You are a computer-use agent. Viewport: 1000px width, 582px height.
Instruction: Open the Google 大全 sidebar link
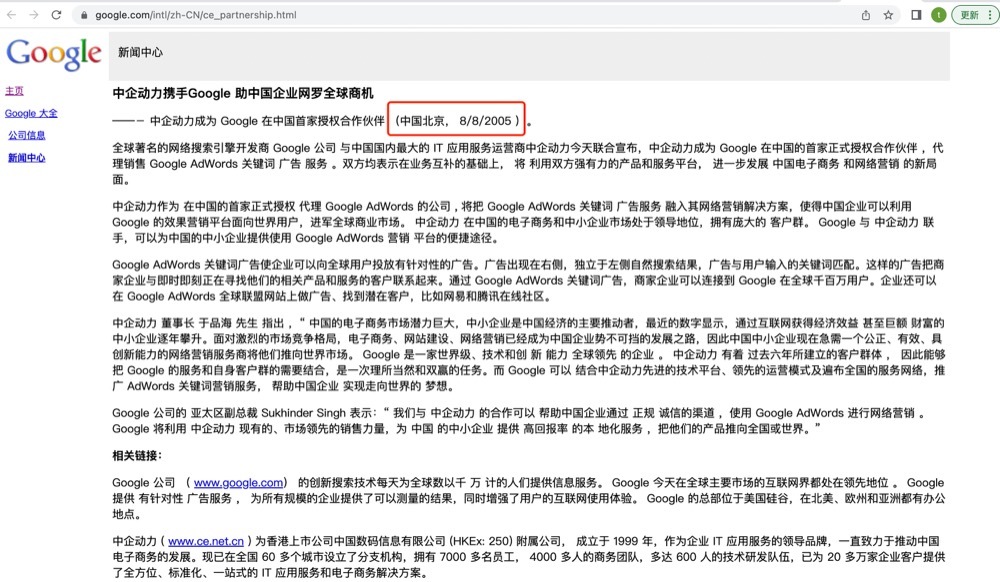pos(31,113)
